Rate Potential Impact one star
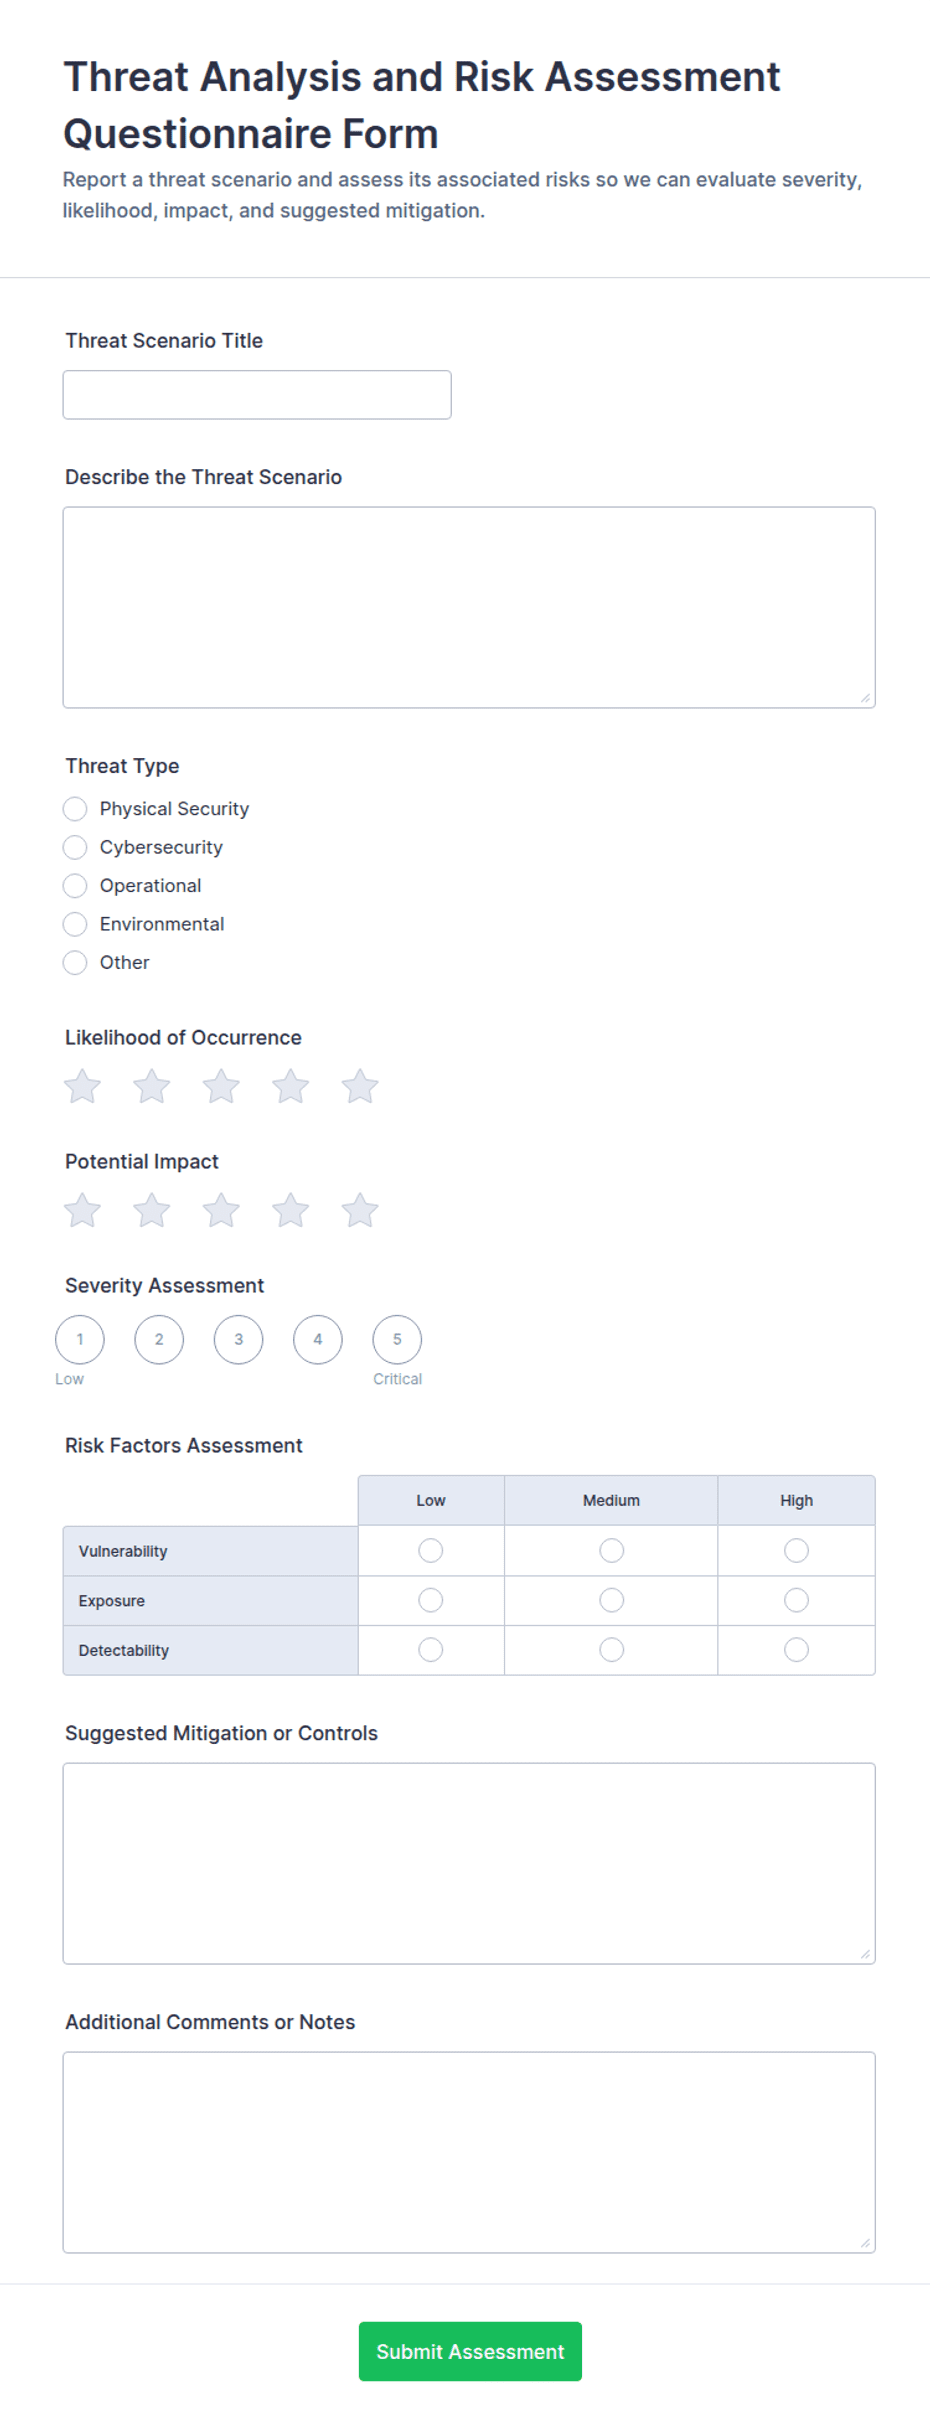The width and height of the screenshot is (930, 2430). [82, 1210]
